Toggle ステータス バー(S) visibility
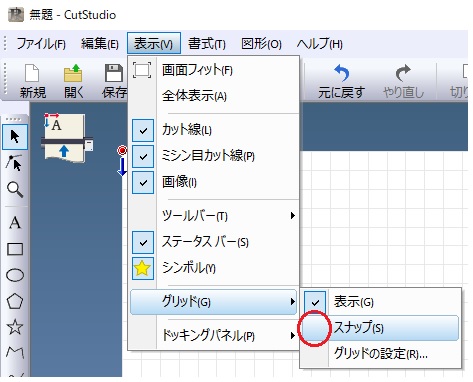Viewport: 473px width, 382px height. (x=143, y=242)
